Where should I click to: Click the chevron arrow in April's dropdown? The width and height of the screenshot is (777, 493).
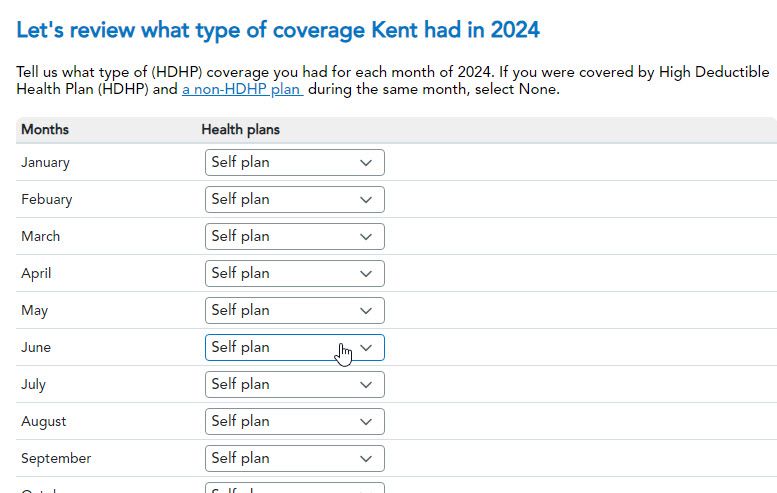[366, 273]
